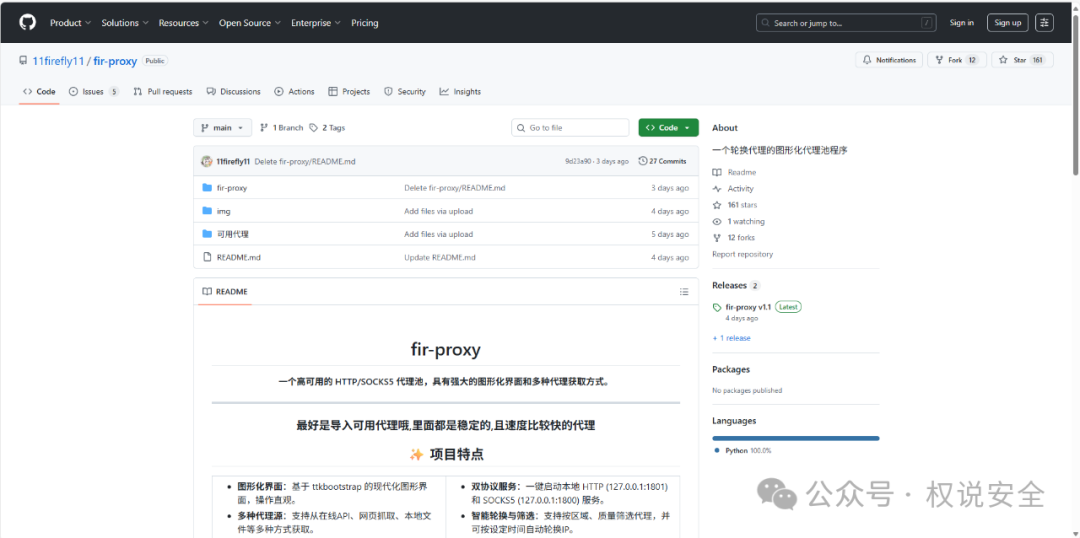Image resolution: width=1080 pixels, height=538 pixels.
Task: View the 1 Branch link
Action: tap(281, 128)
